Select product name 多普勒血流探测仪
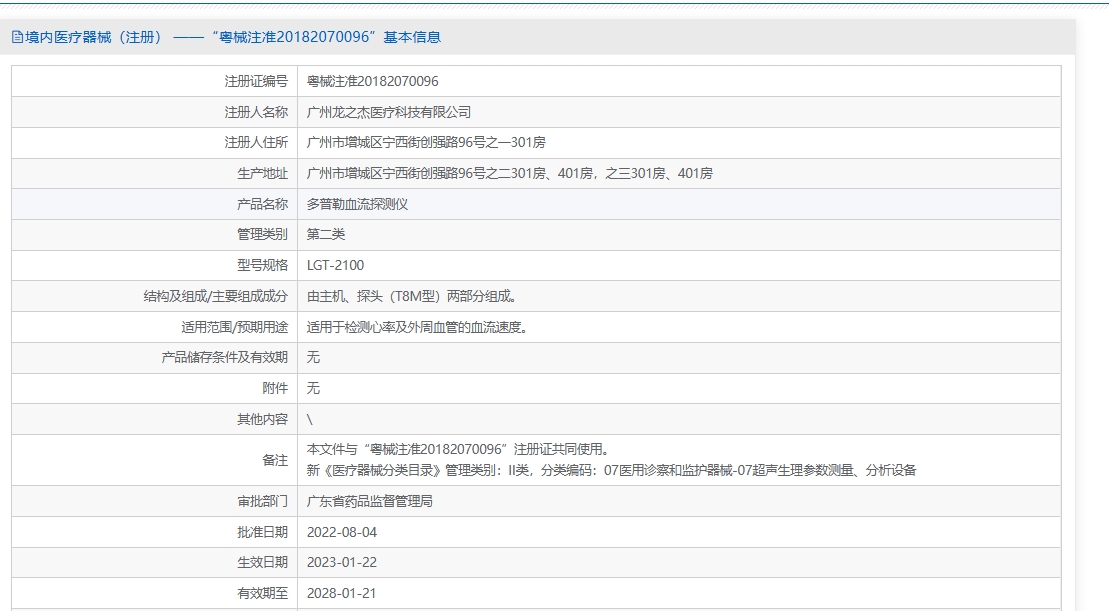This screenshot has width=1109, height=611. click(357, 204)
